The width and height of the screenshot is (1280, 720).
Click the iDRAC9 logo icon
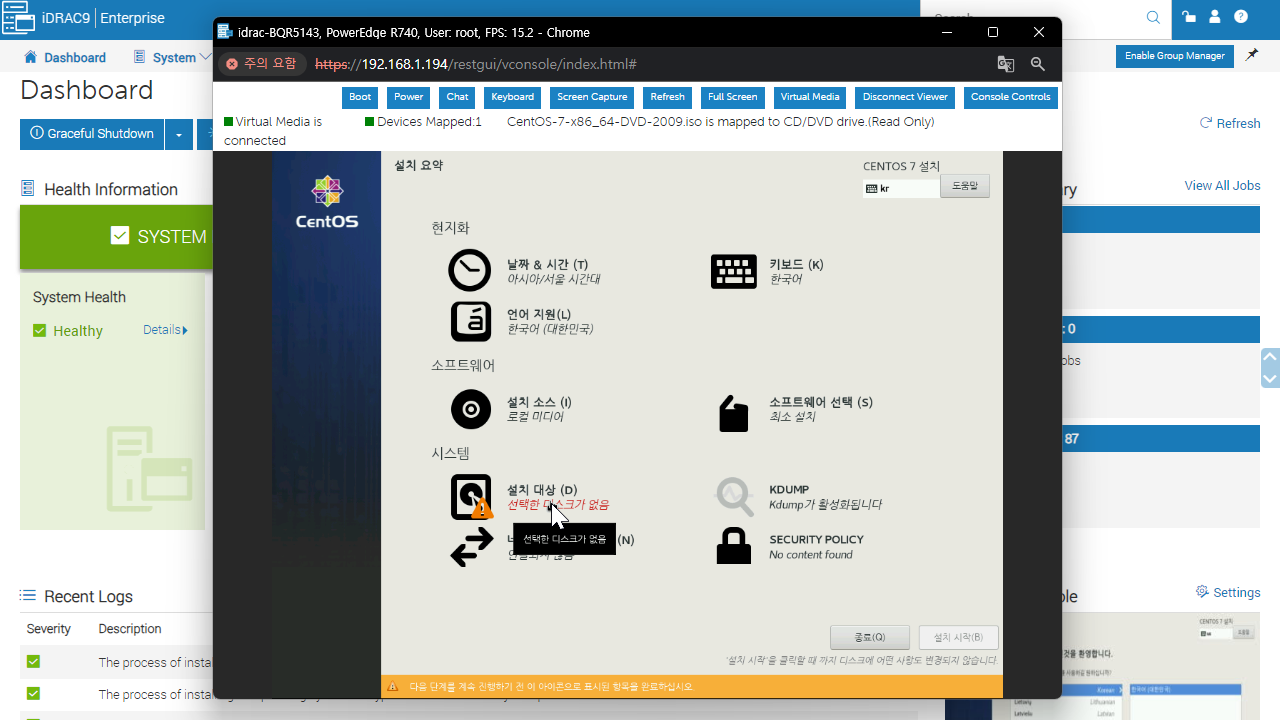pyautogui.click(x=19, y=18)
